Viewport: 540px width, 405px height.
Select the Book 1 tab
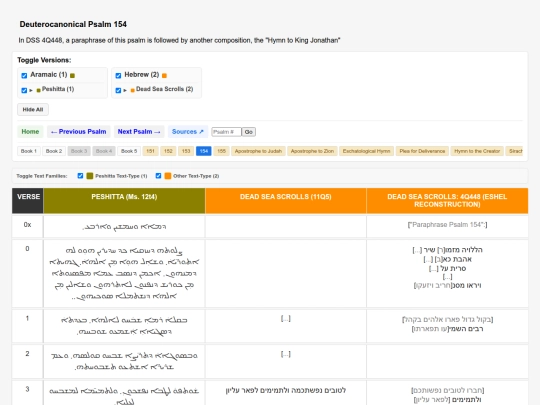point(29,151)
